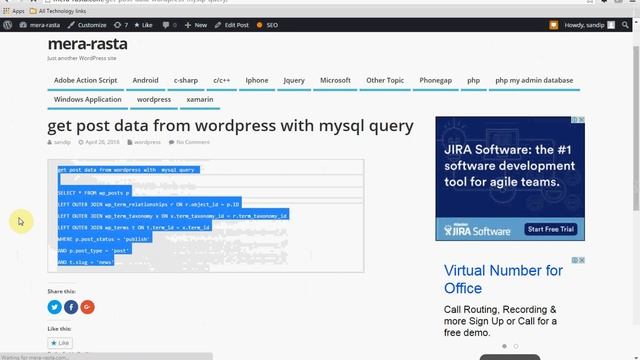The image size is (640, 360).
Task: Open the wordpress category in nav menu
Action: [154, 100]
